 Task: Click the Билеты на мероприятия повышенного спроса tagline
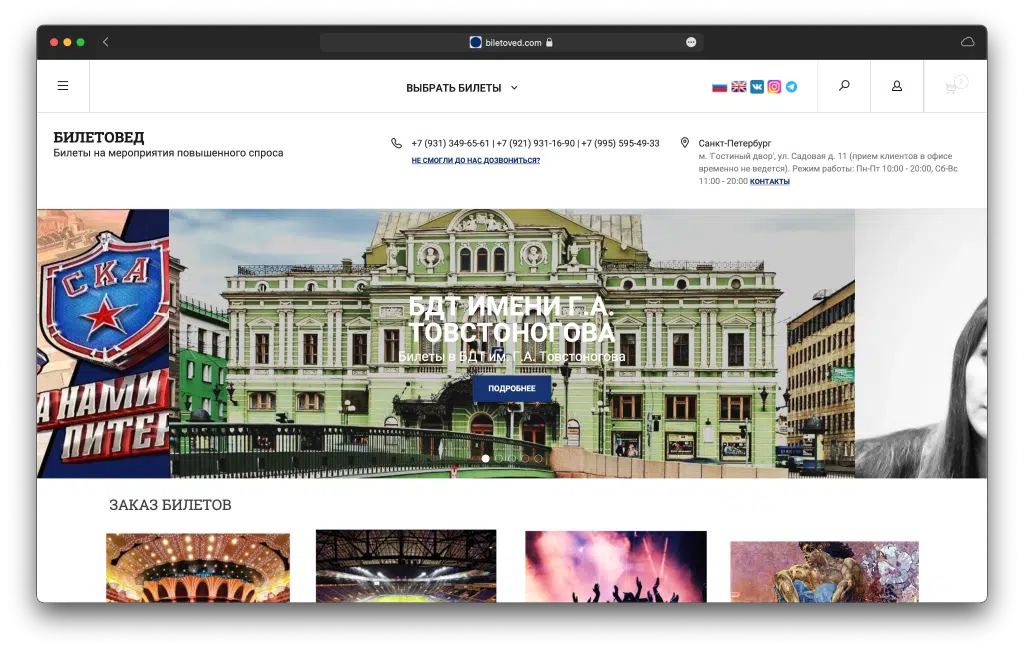coord(168,153)
